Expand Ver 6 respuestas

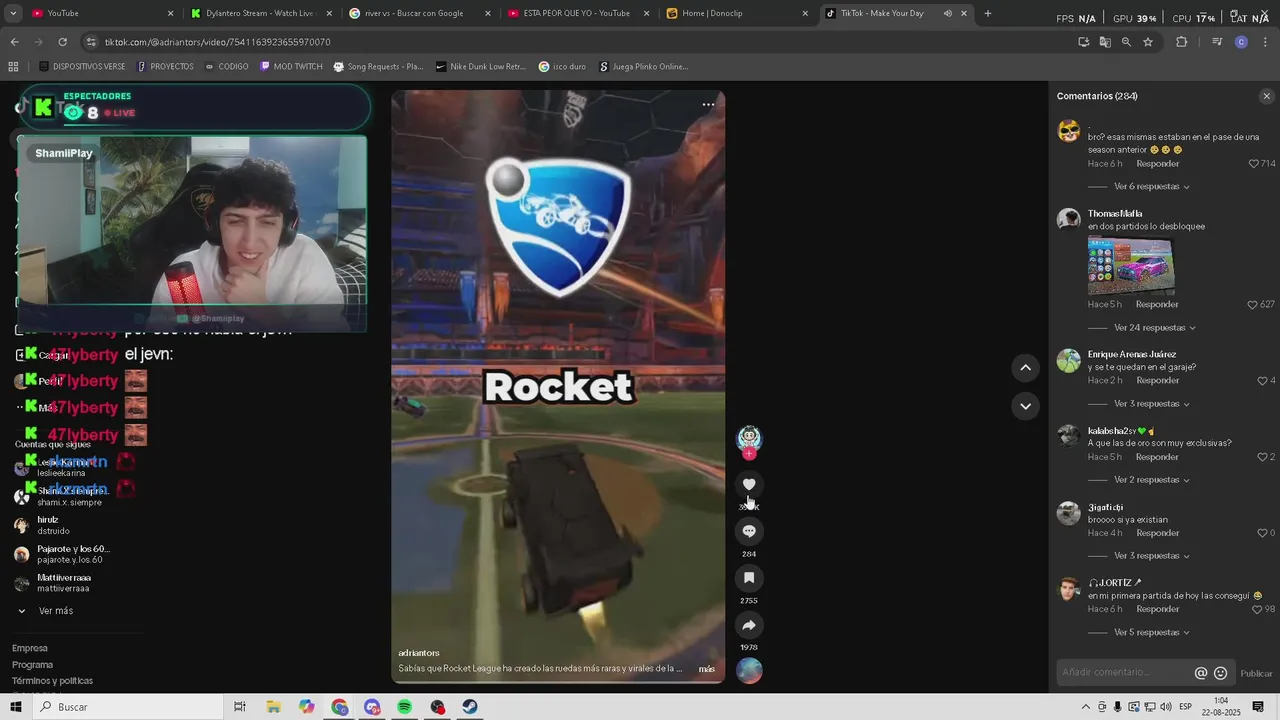[1151, 187]
